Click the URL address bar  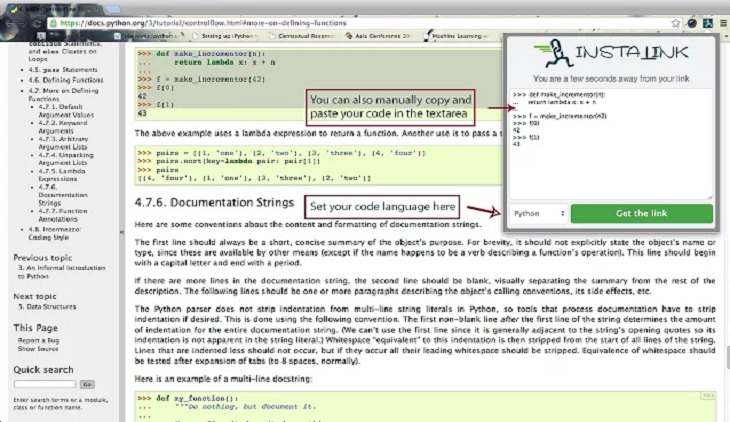click(363, 23)
